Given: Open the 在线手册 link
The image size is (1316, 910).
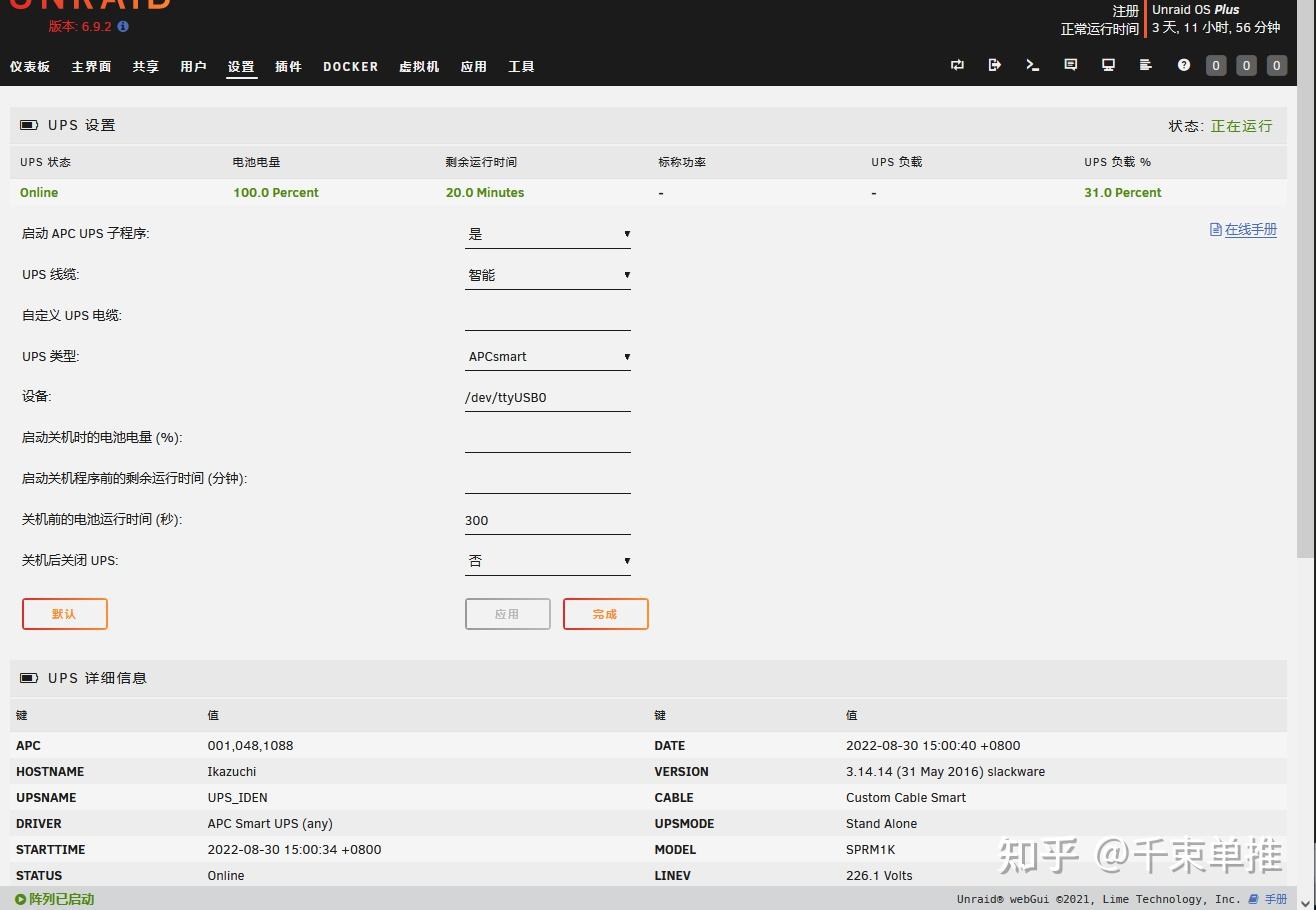Looking at the screenshot, I should [1243, 229].
